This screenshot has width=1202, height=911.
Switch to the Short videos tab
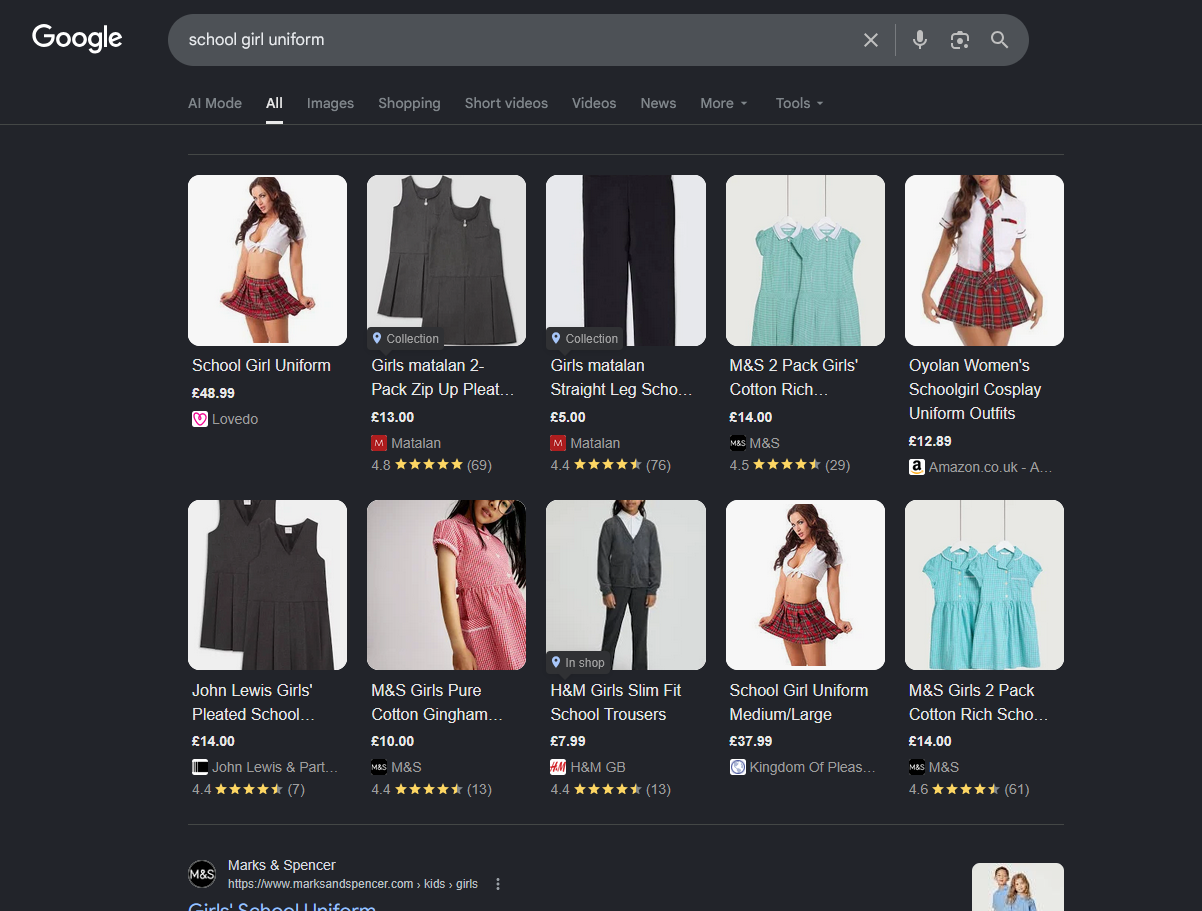tap(506, 103)
